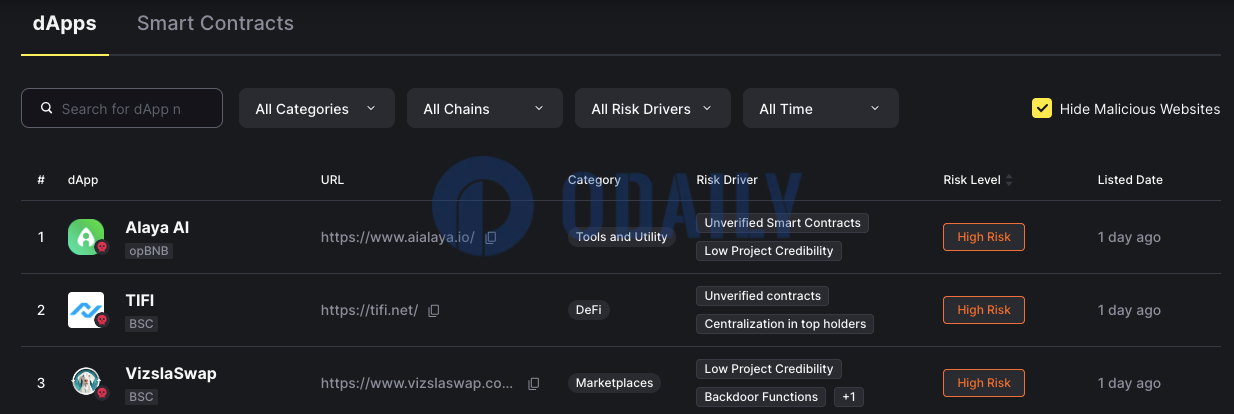Copy the tifi.net URL
The image size is (1234, 414).
point(433,311)
